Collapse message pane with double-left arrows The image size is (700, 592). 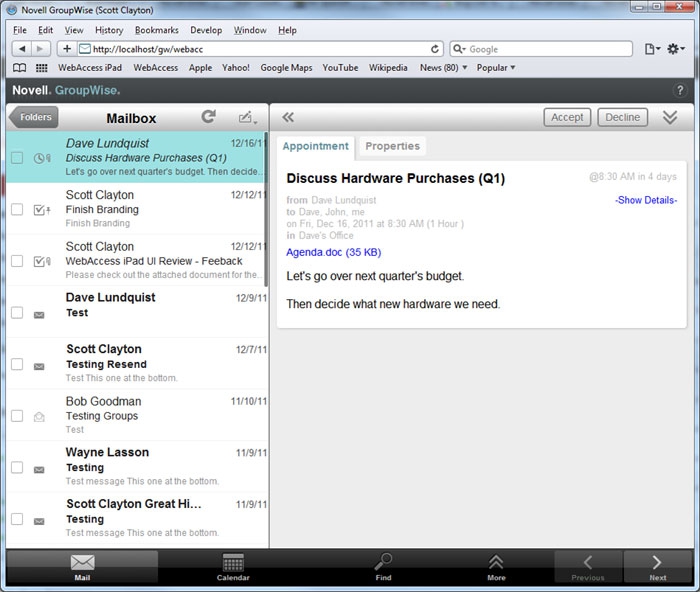point(288,117)
